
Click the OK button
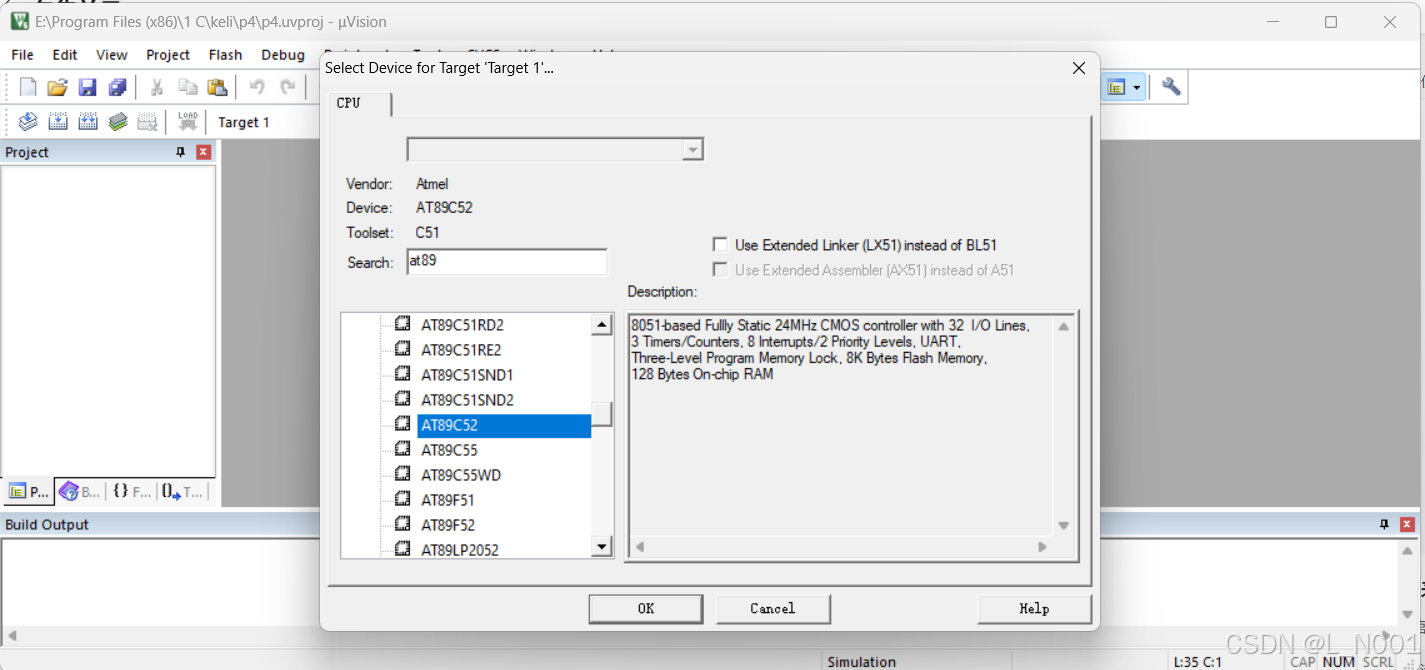(x=646, y=608)
